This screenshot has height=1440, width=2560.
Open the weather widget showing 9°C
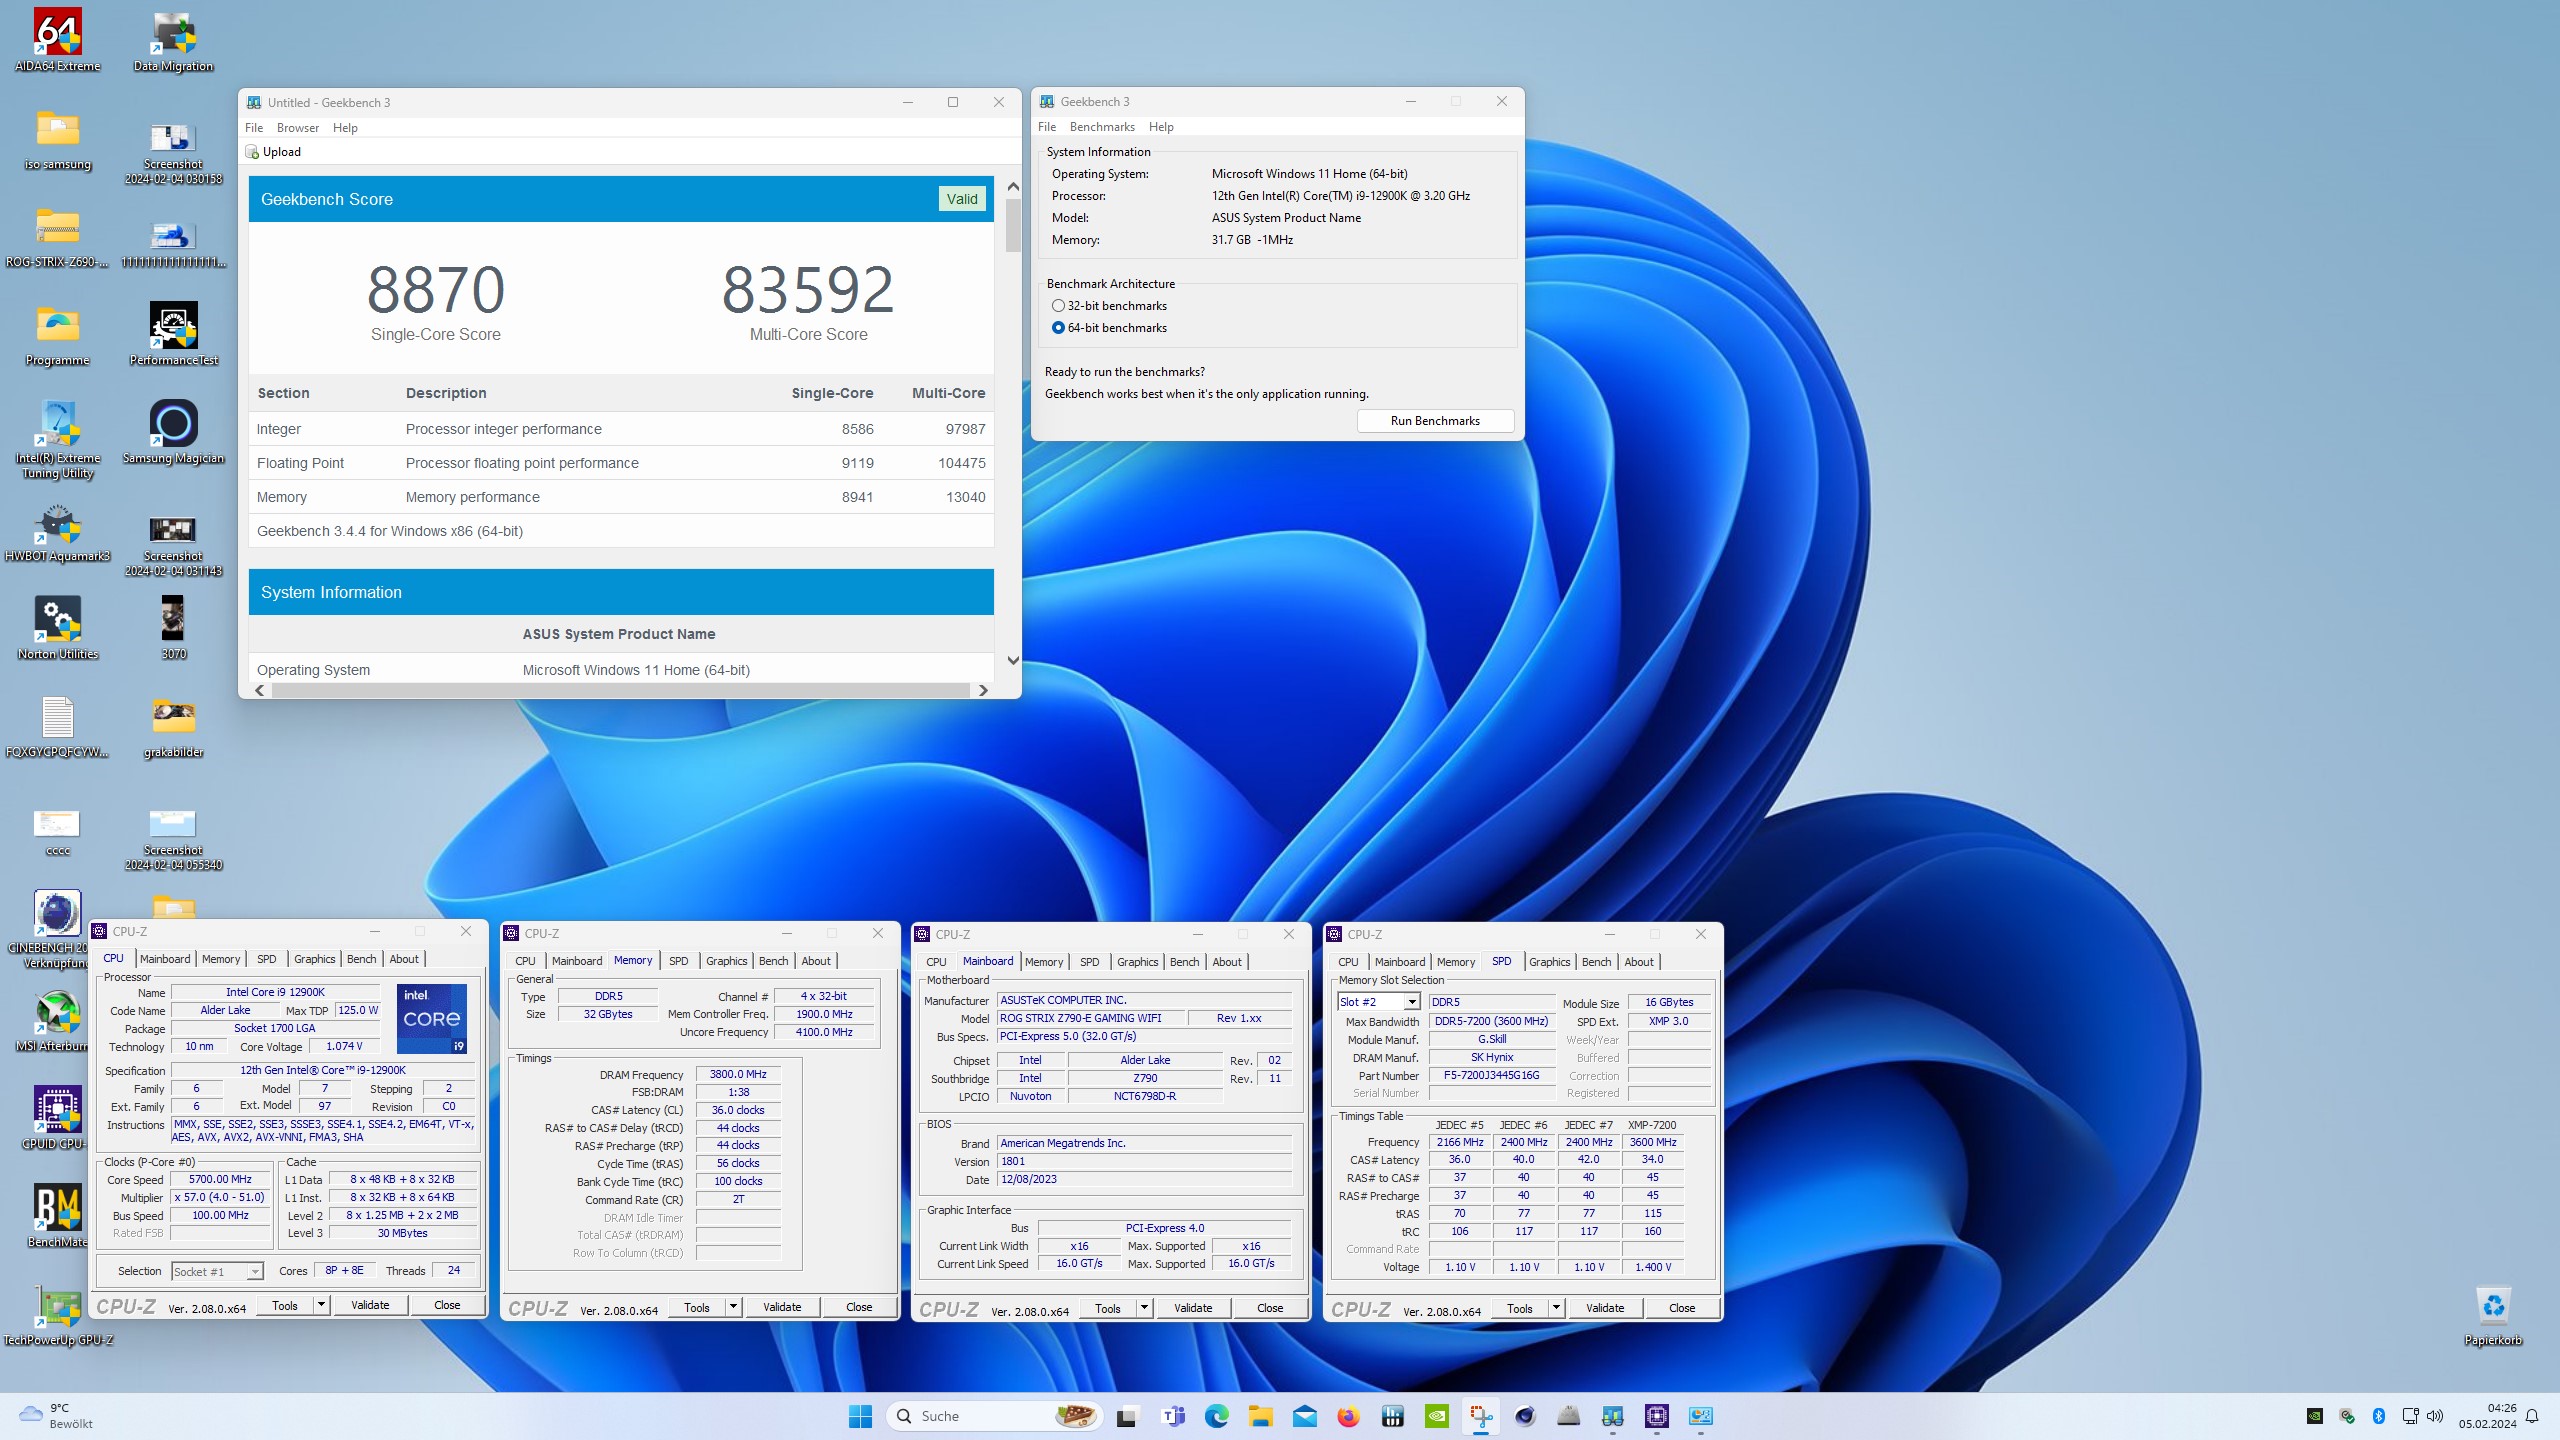pos(58,1416)
